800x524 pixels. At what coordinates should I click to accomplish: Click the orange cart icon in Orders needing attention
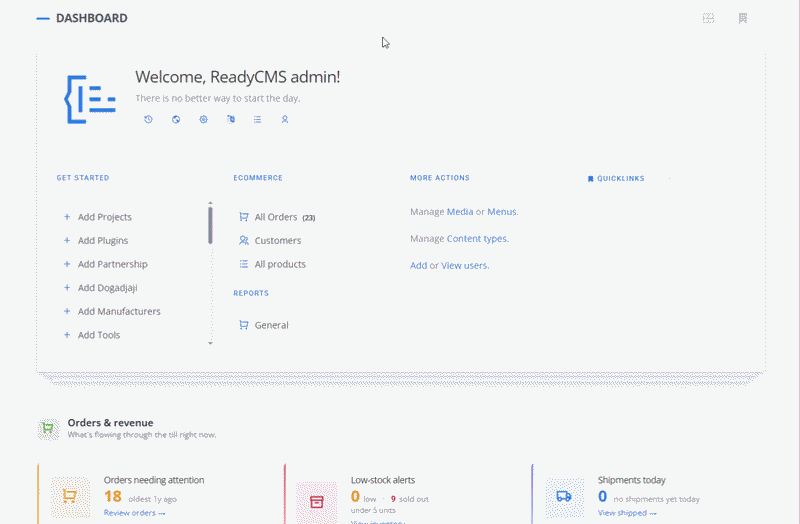[x=70, y=497]
